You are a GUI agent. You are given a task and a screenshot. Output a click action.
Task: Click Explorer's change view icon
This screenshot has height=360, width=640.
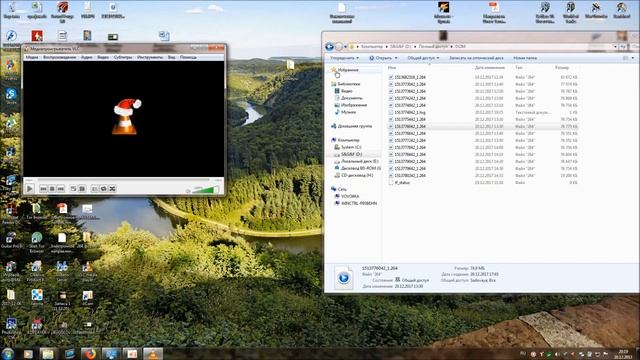tap(625, 58)
